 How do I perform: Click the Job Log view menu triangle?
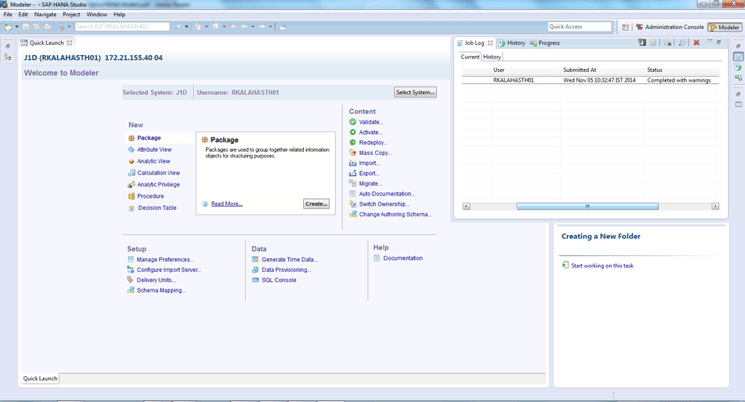coord(709,41)
